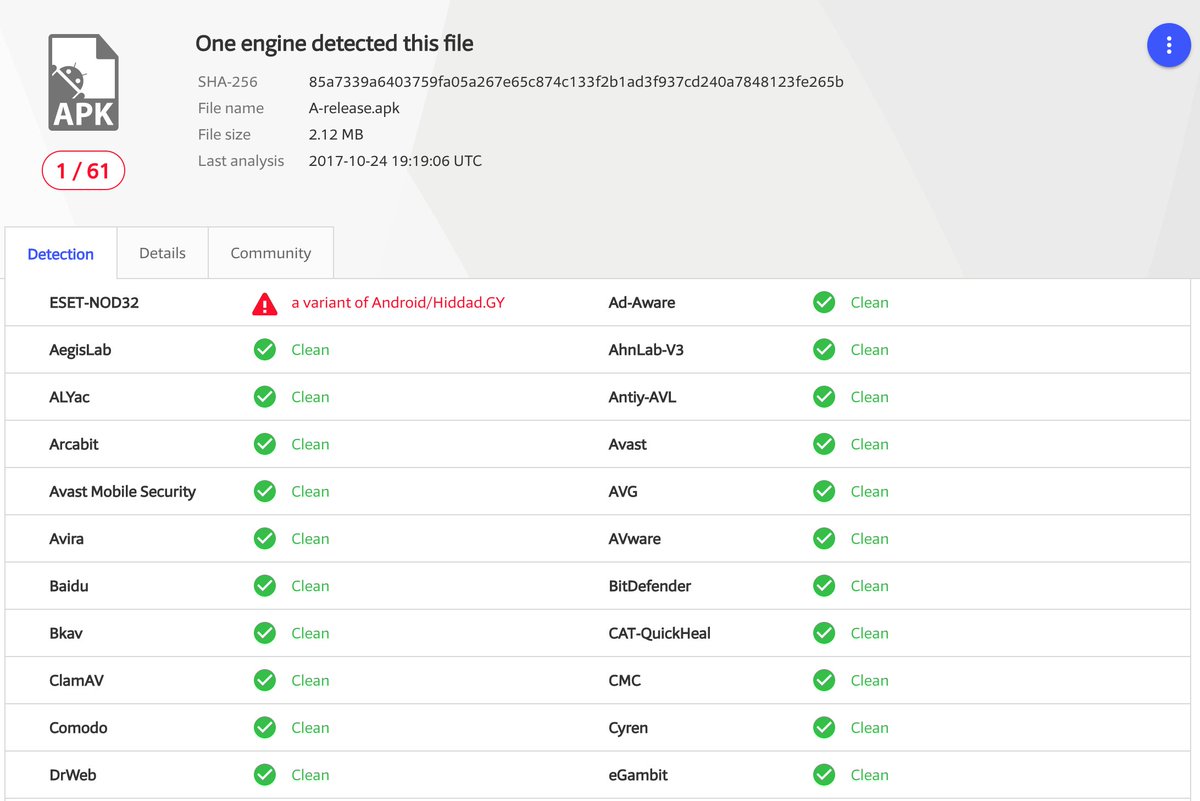Click the green check icon for CMC
Screen dimensions: 1200x801
tap(824, 680)
